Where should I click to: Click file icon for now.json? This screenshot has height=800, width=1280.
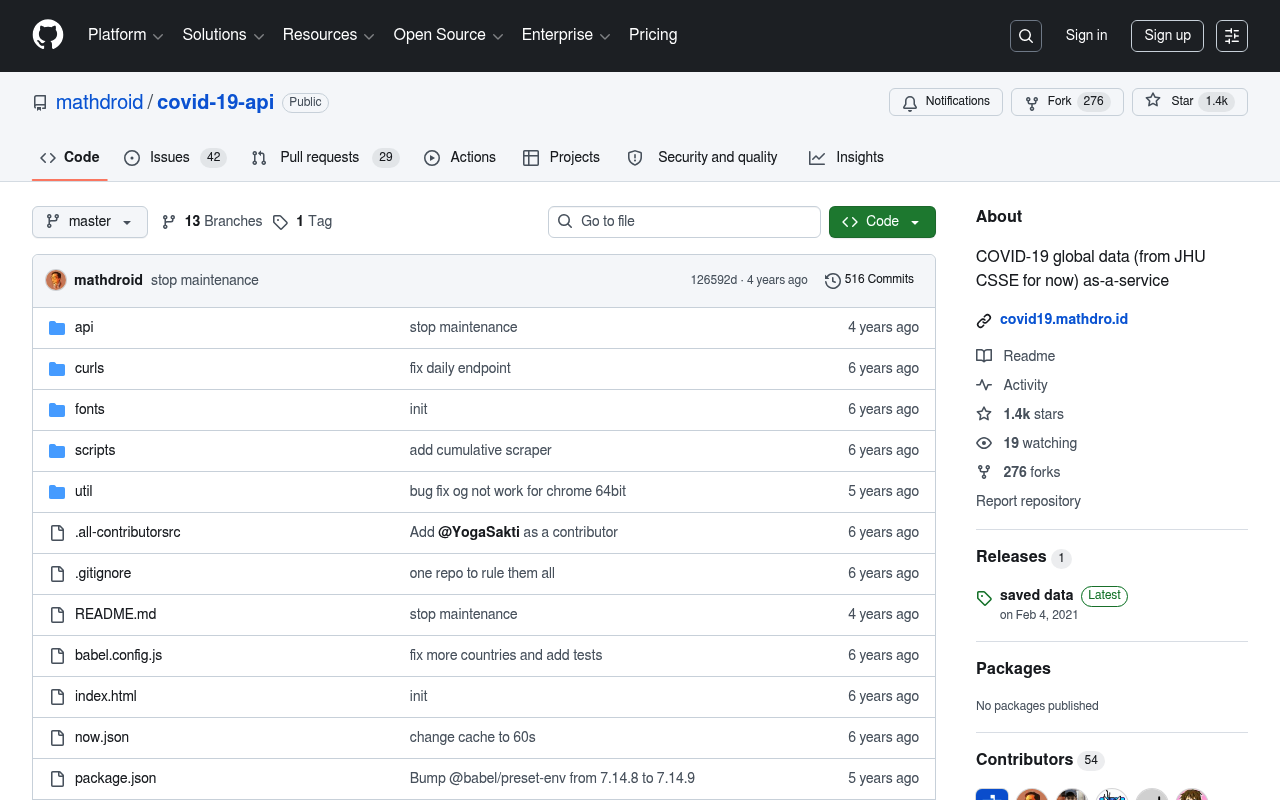point(57,738)
